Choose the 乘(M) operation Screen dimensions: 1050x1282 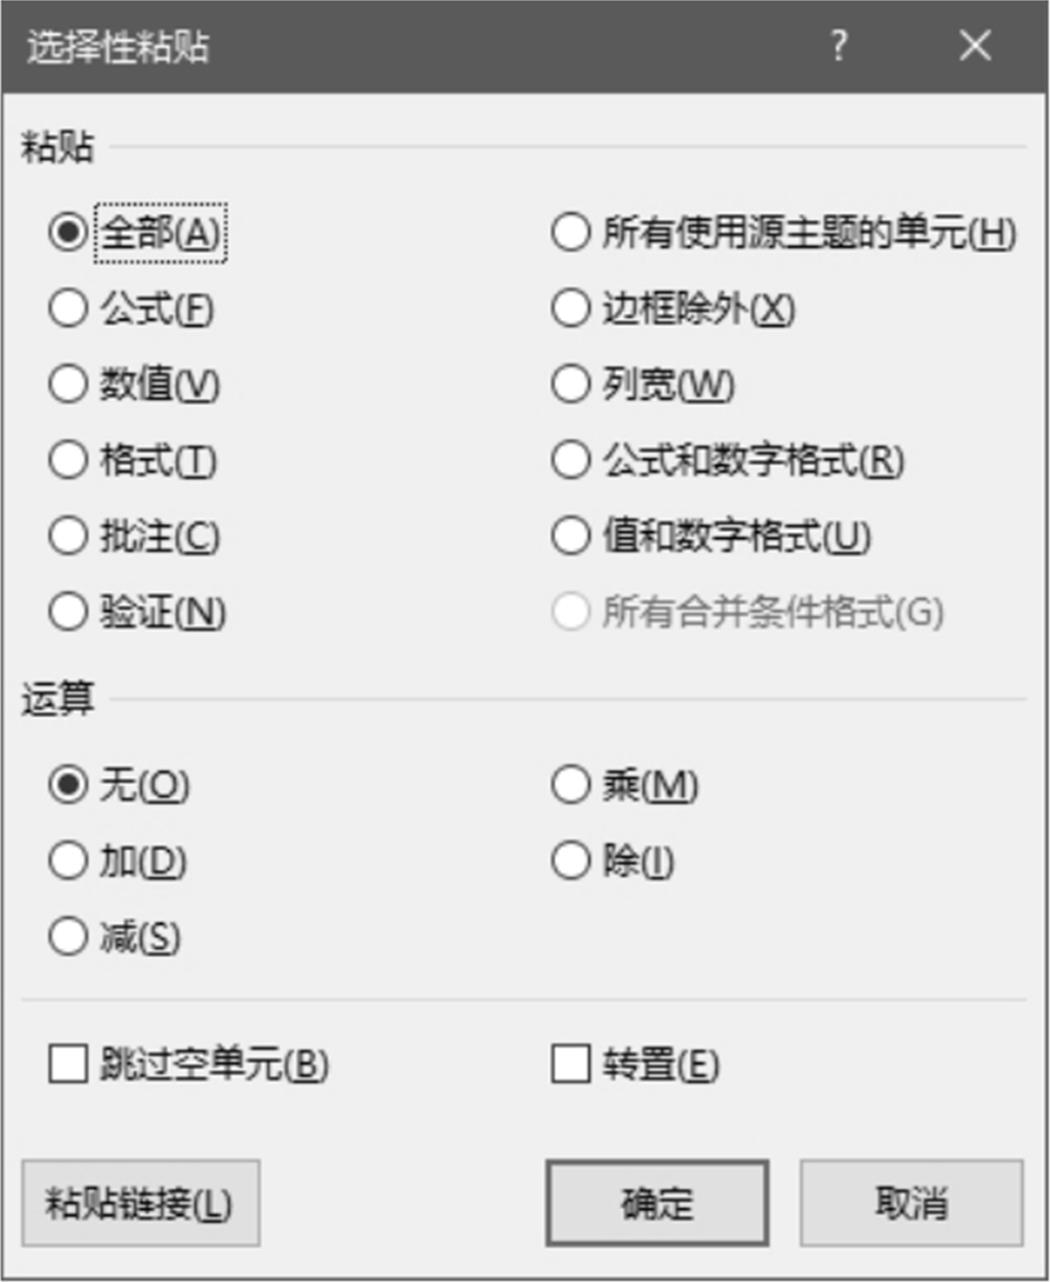(570, 785)
